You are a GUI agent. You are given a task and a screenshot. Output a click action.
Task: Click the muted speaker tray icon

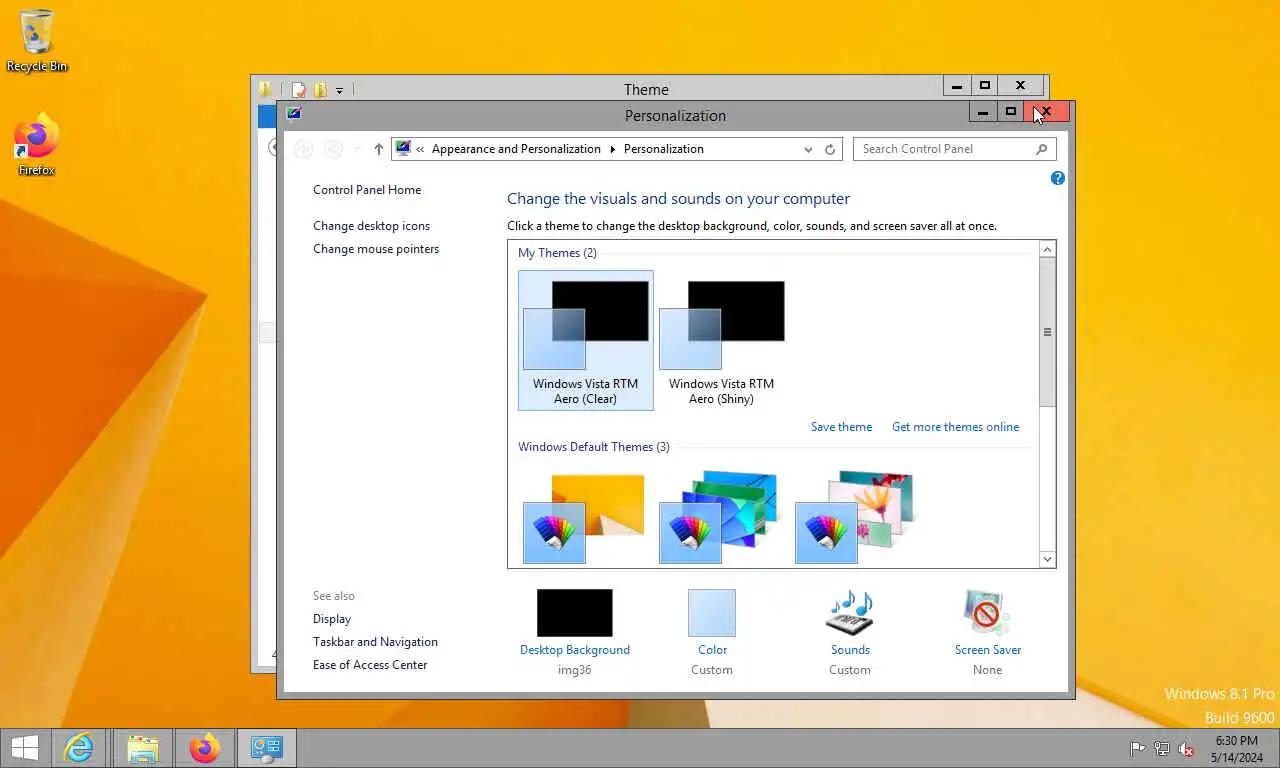(x=1186, y=748)
